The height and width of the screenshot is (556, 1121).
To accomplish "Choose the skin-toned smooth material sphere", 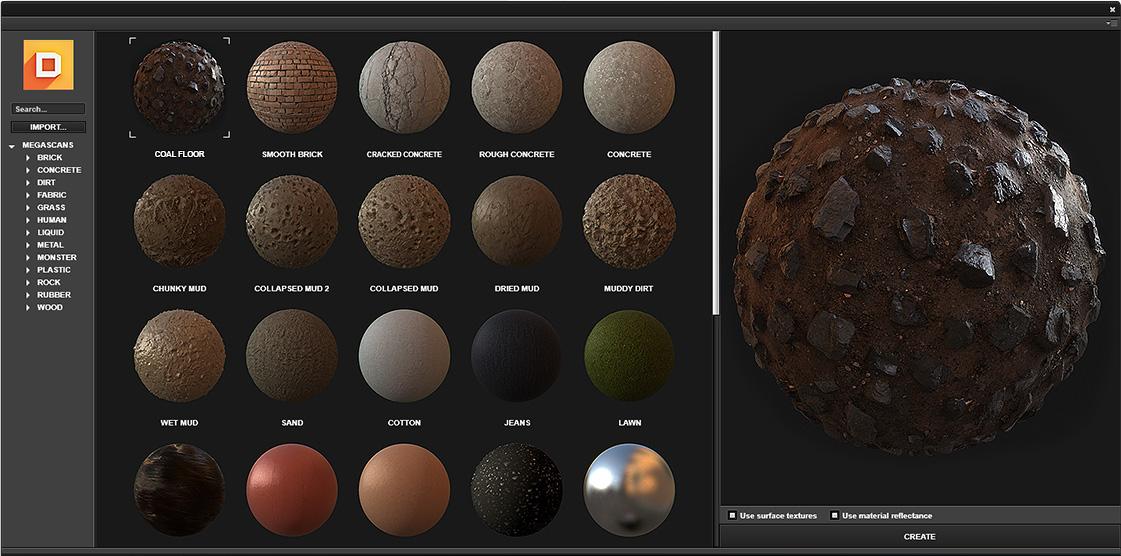I will click(404, 490).
